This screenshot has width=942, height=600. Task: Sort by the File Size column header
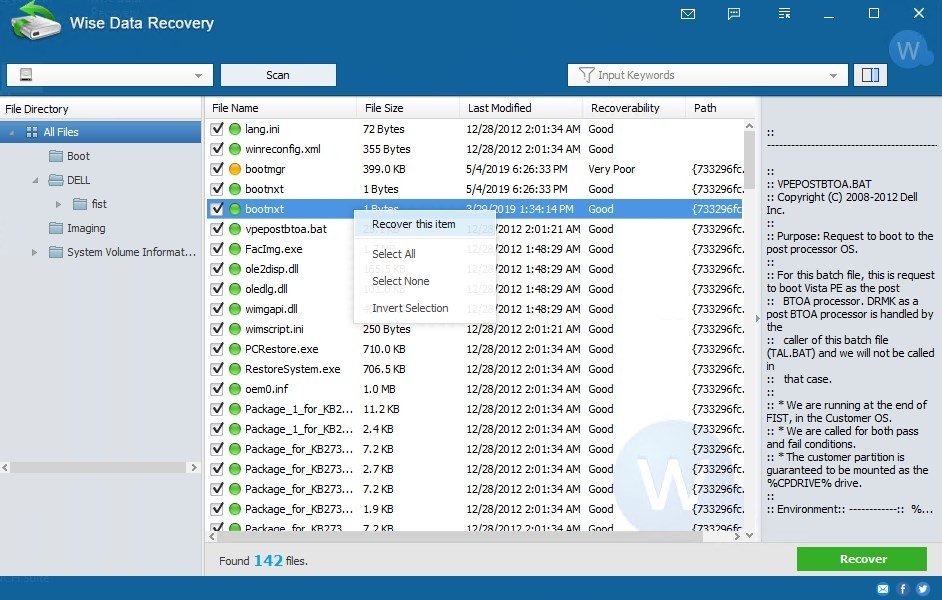[x=407, y=108]
